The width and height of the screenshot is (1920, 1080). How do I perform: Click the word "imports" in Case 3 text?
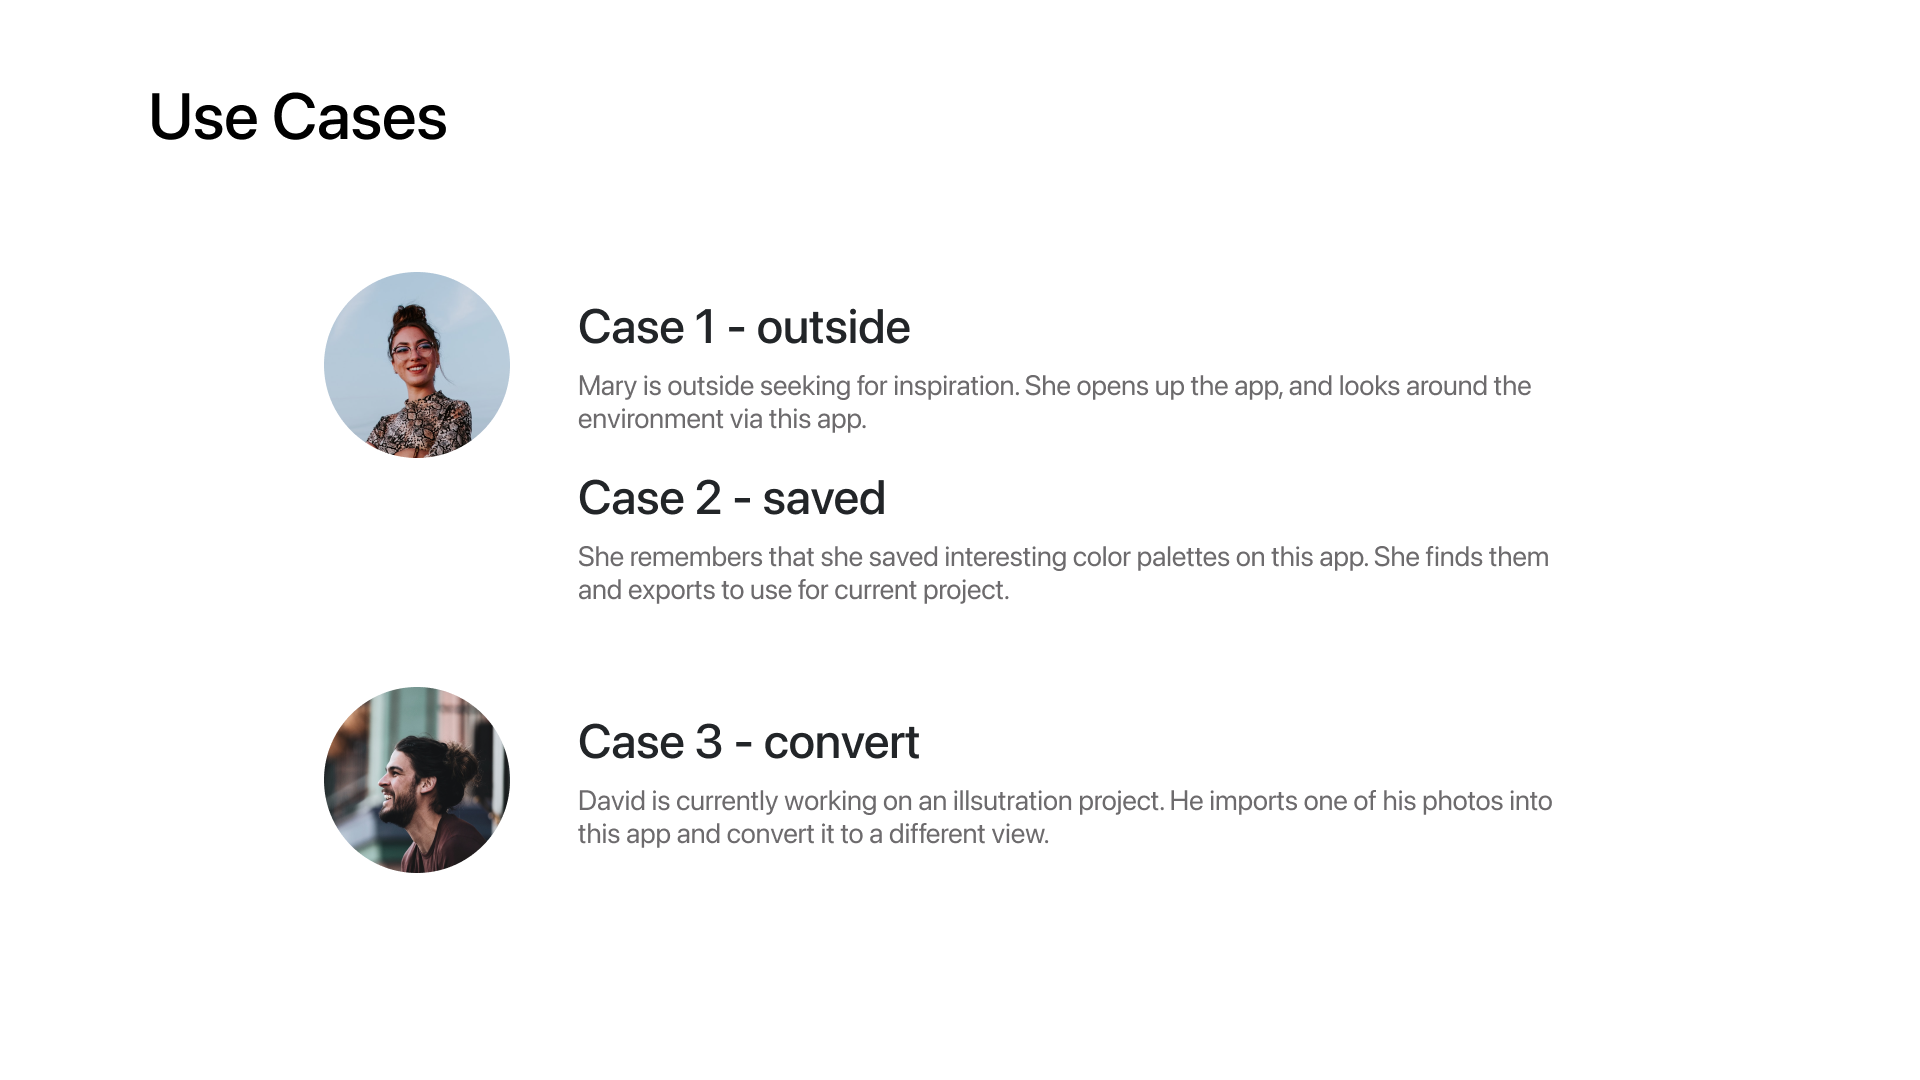(1249, 801)
